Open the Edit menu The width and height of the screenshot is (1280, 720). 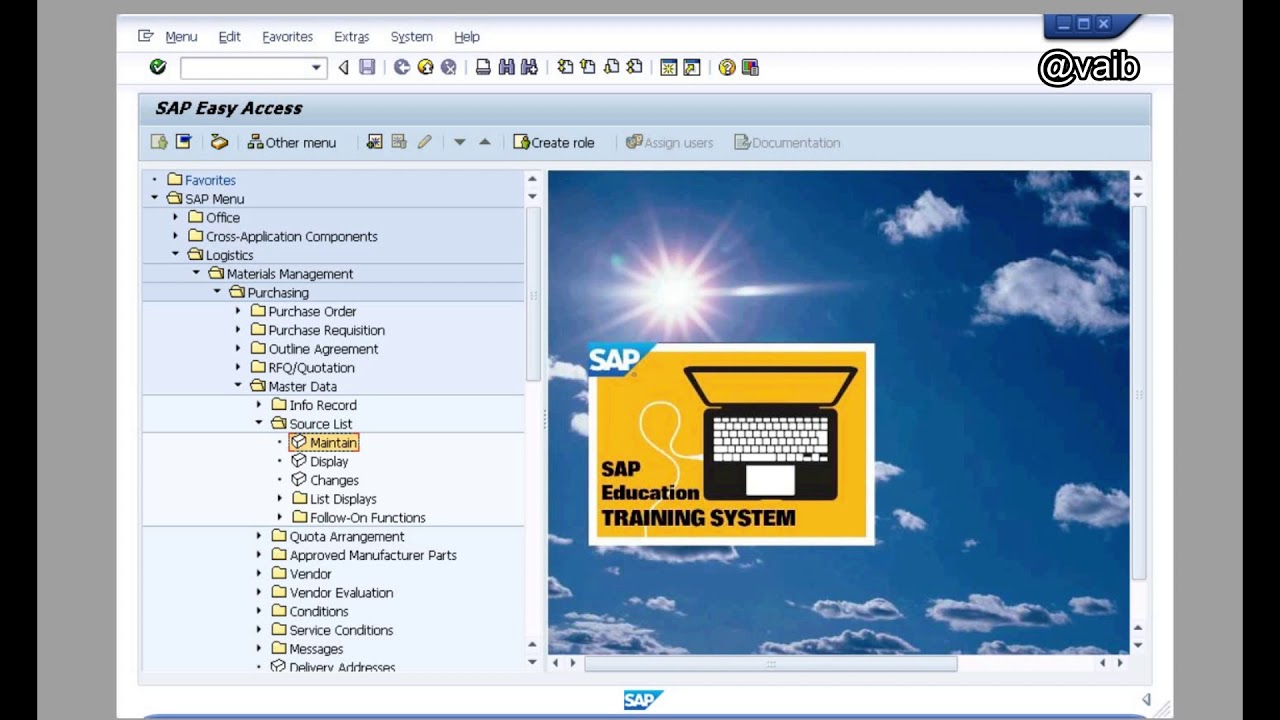click(230, 36)
